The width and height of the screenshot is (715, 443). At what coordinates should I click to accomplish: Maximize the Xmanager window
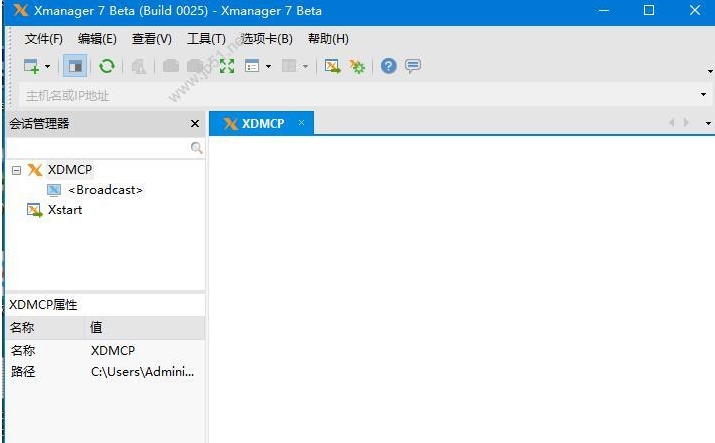649,10
